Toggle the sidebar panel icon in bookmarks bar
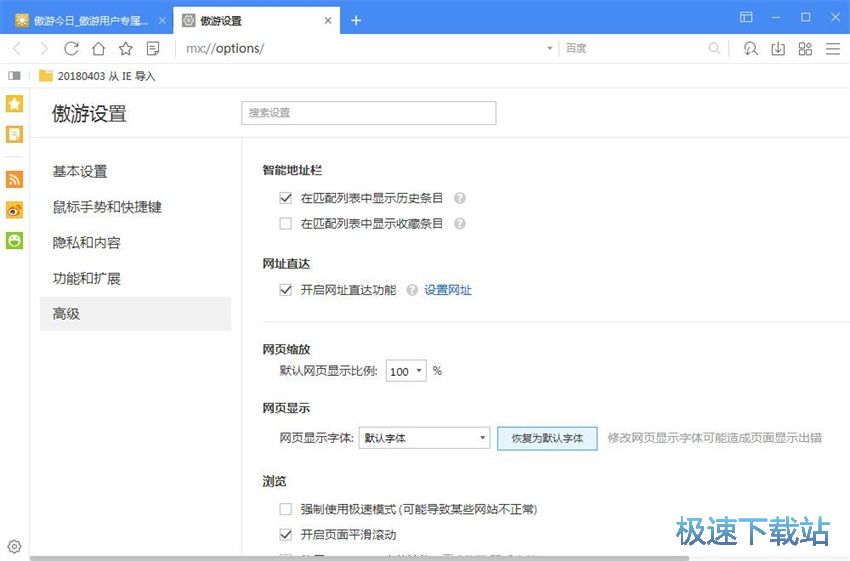Image resolution: width=850 pixels, height=561 pixels. click(x=14, y=76)
